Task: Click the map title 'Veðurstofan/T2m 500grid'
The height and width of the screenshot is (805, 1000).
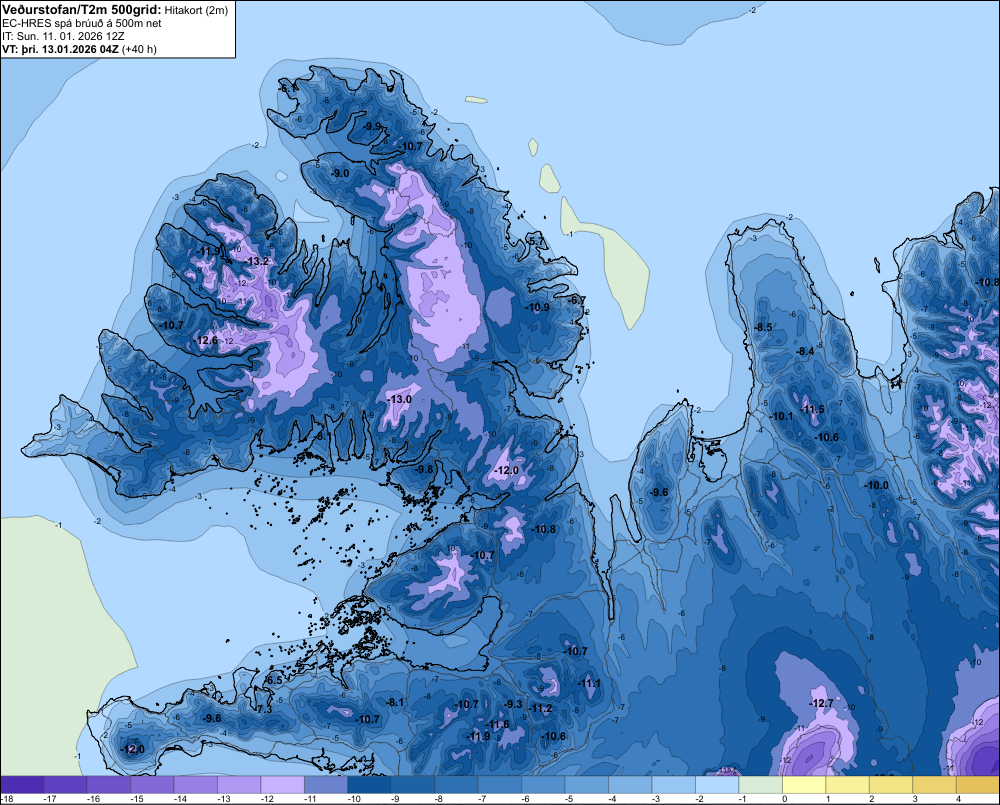Action: click(x=82, y=10)
